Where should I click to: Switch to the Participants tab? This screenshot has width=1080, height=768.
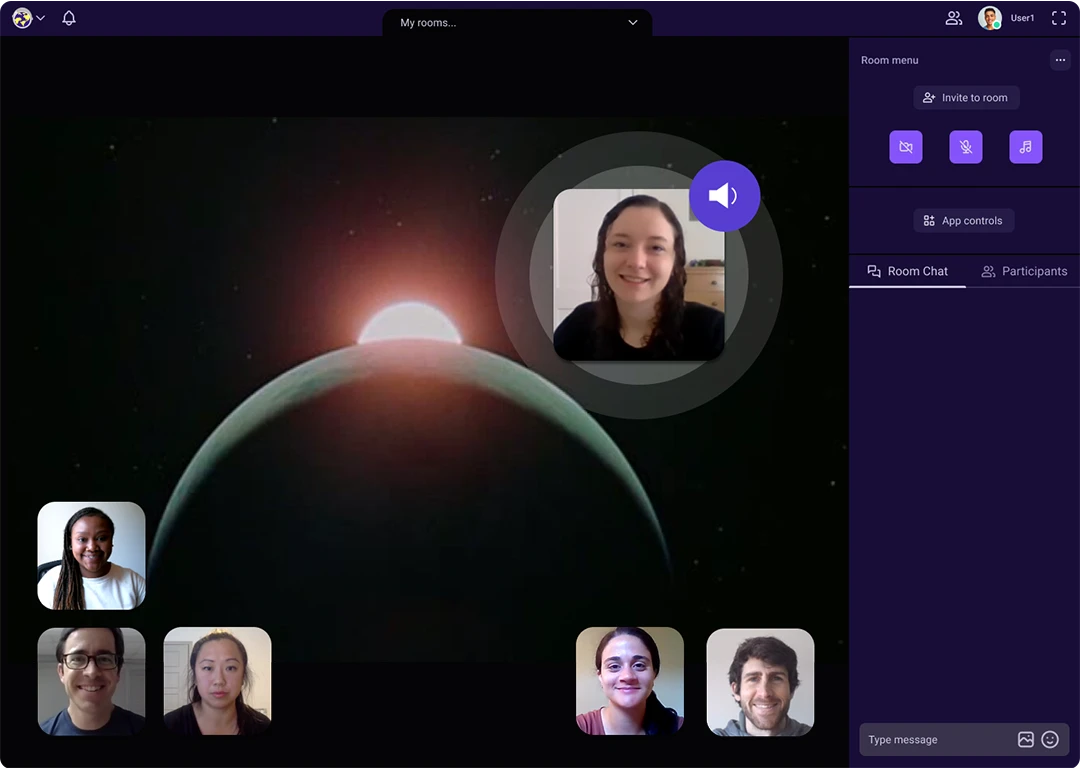(1024, 271)
